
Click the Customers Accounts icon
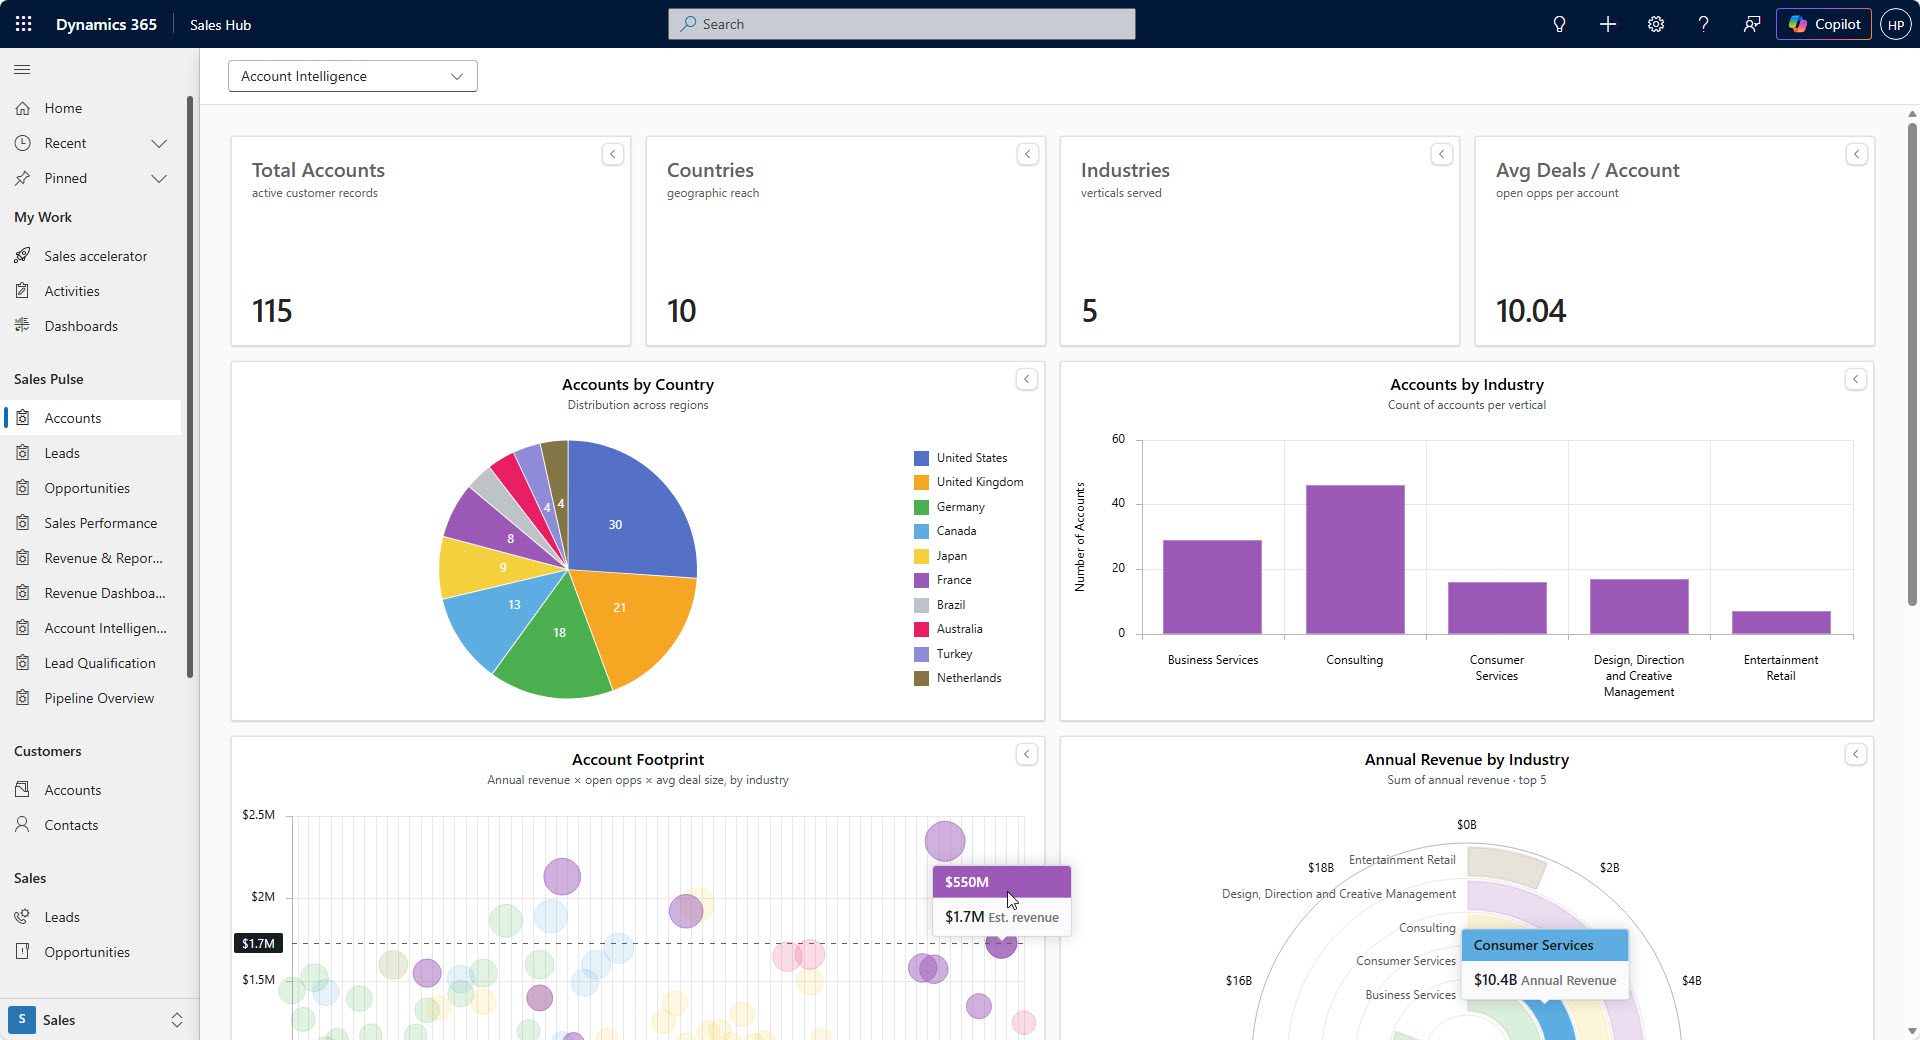pyautogui.click(x=23, y=790)
